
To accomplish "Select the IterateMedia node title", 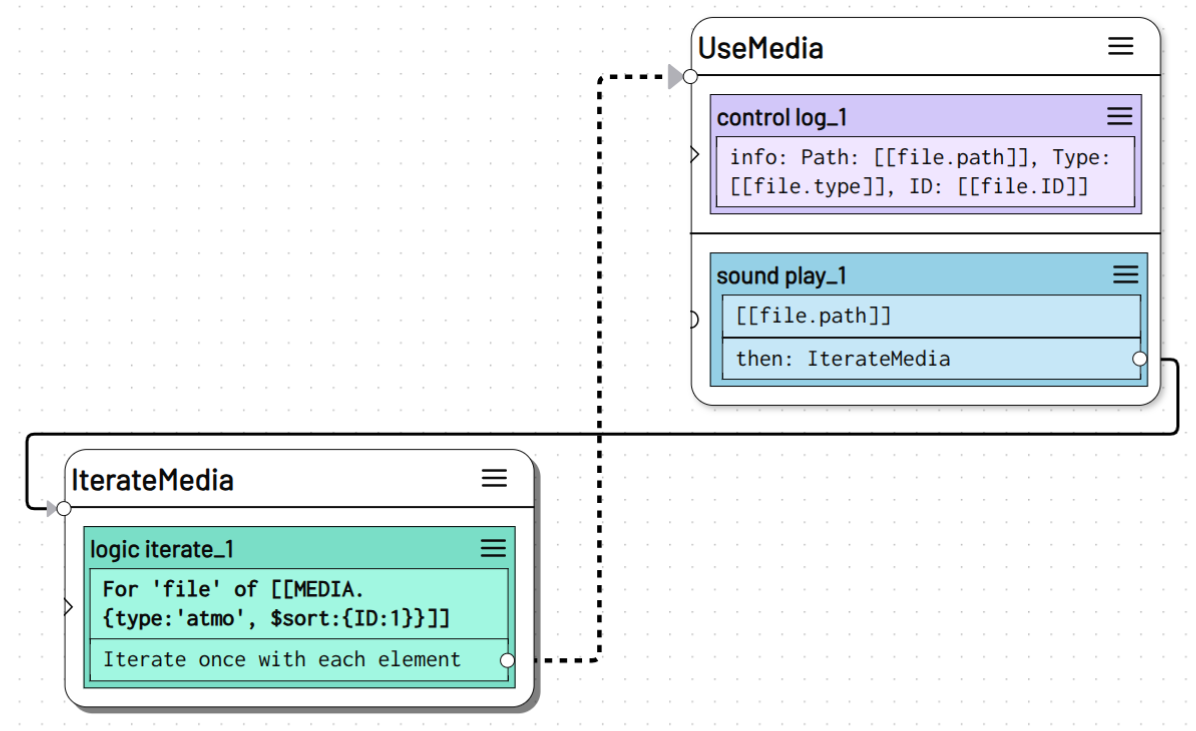I will (152, 480).
